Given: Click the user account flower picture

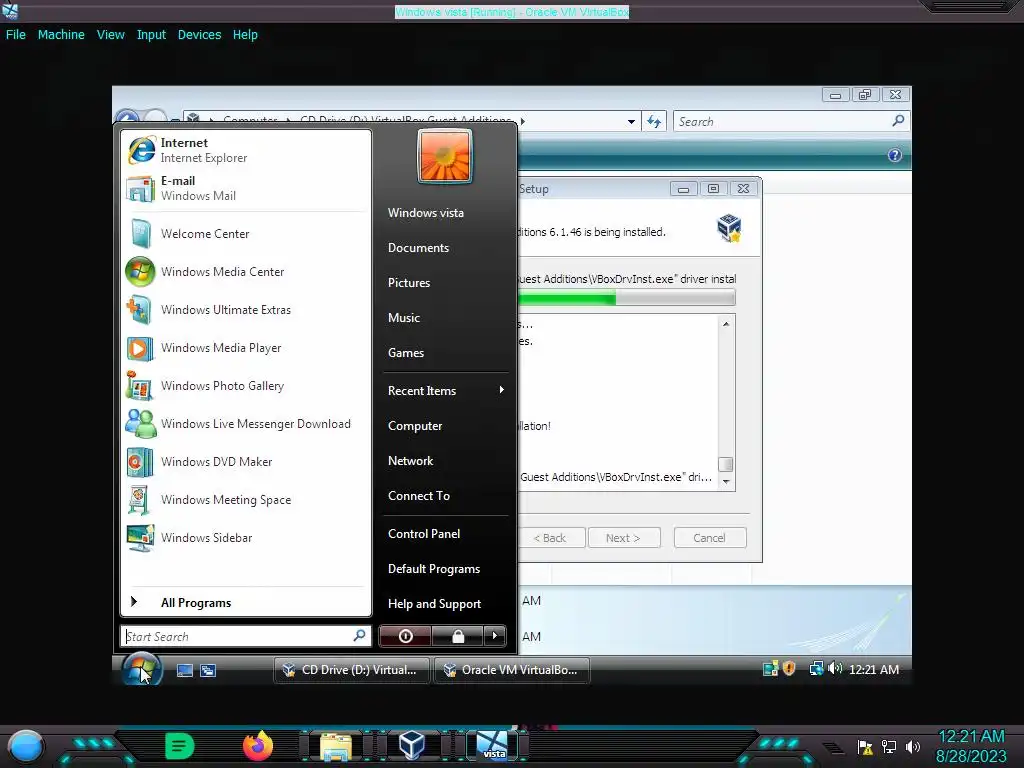Looking at the screenshot, I should pos(445,156).
